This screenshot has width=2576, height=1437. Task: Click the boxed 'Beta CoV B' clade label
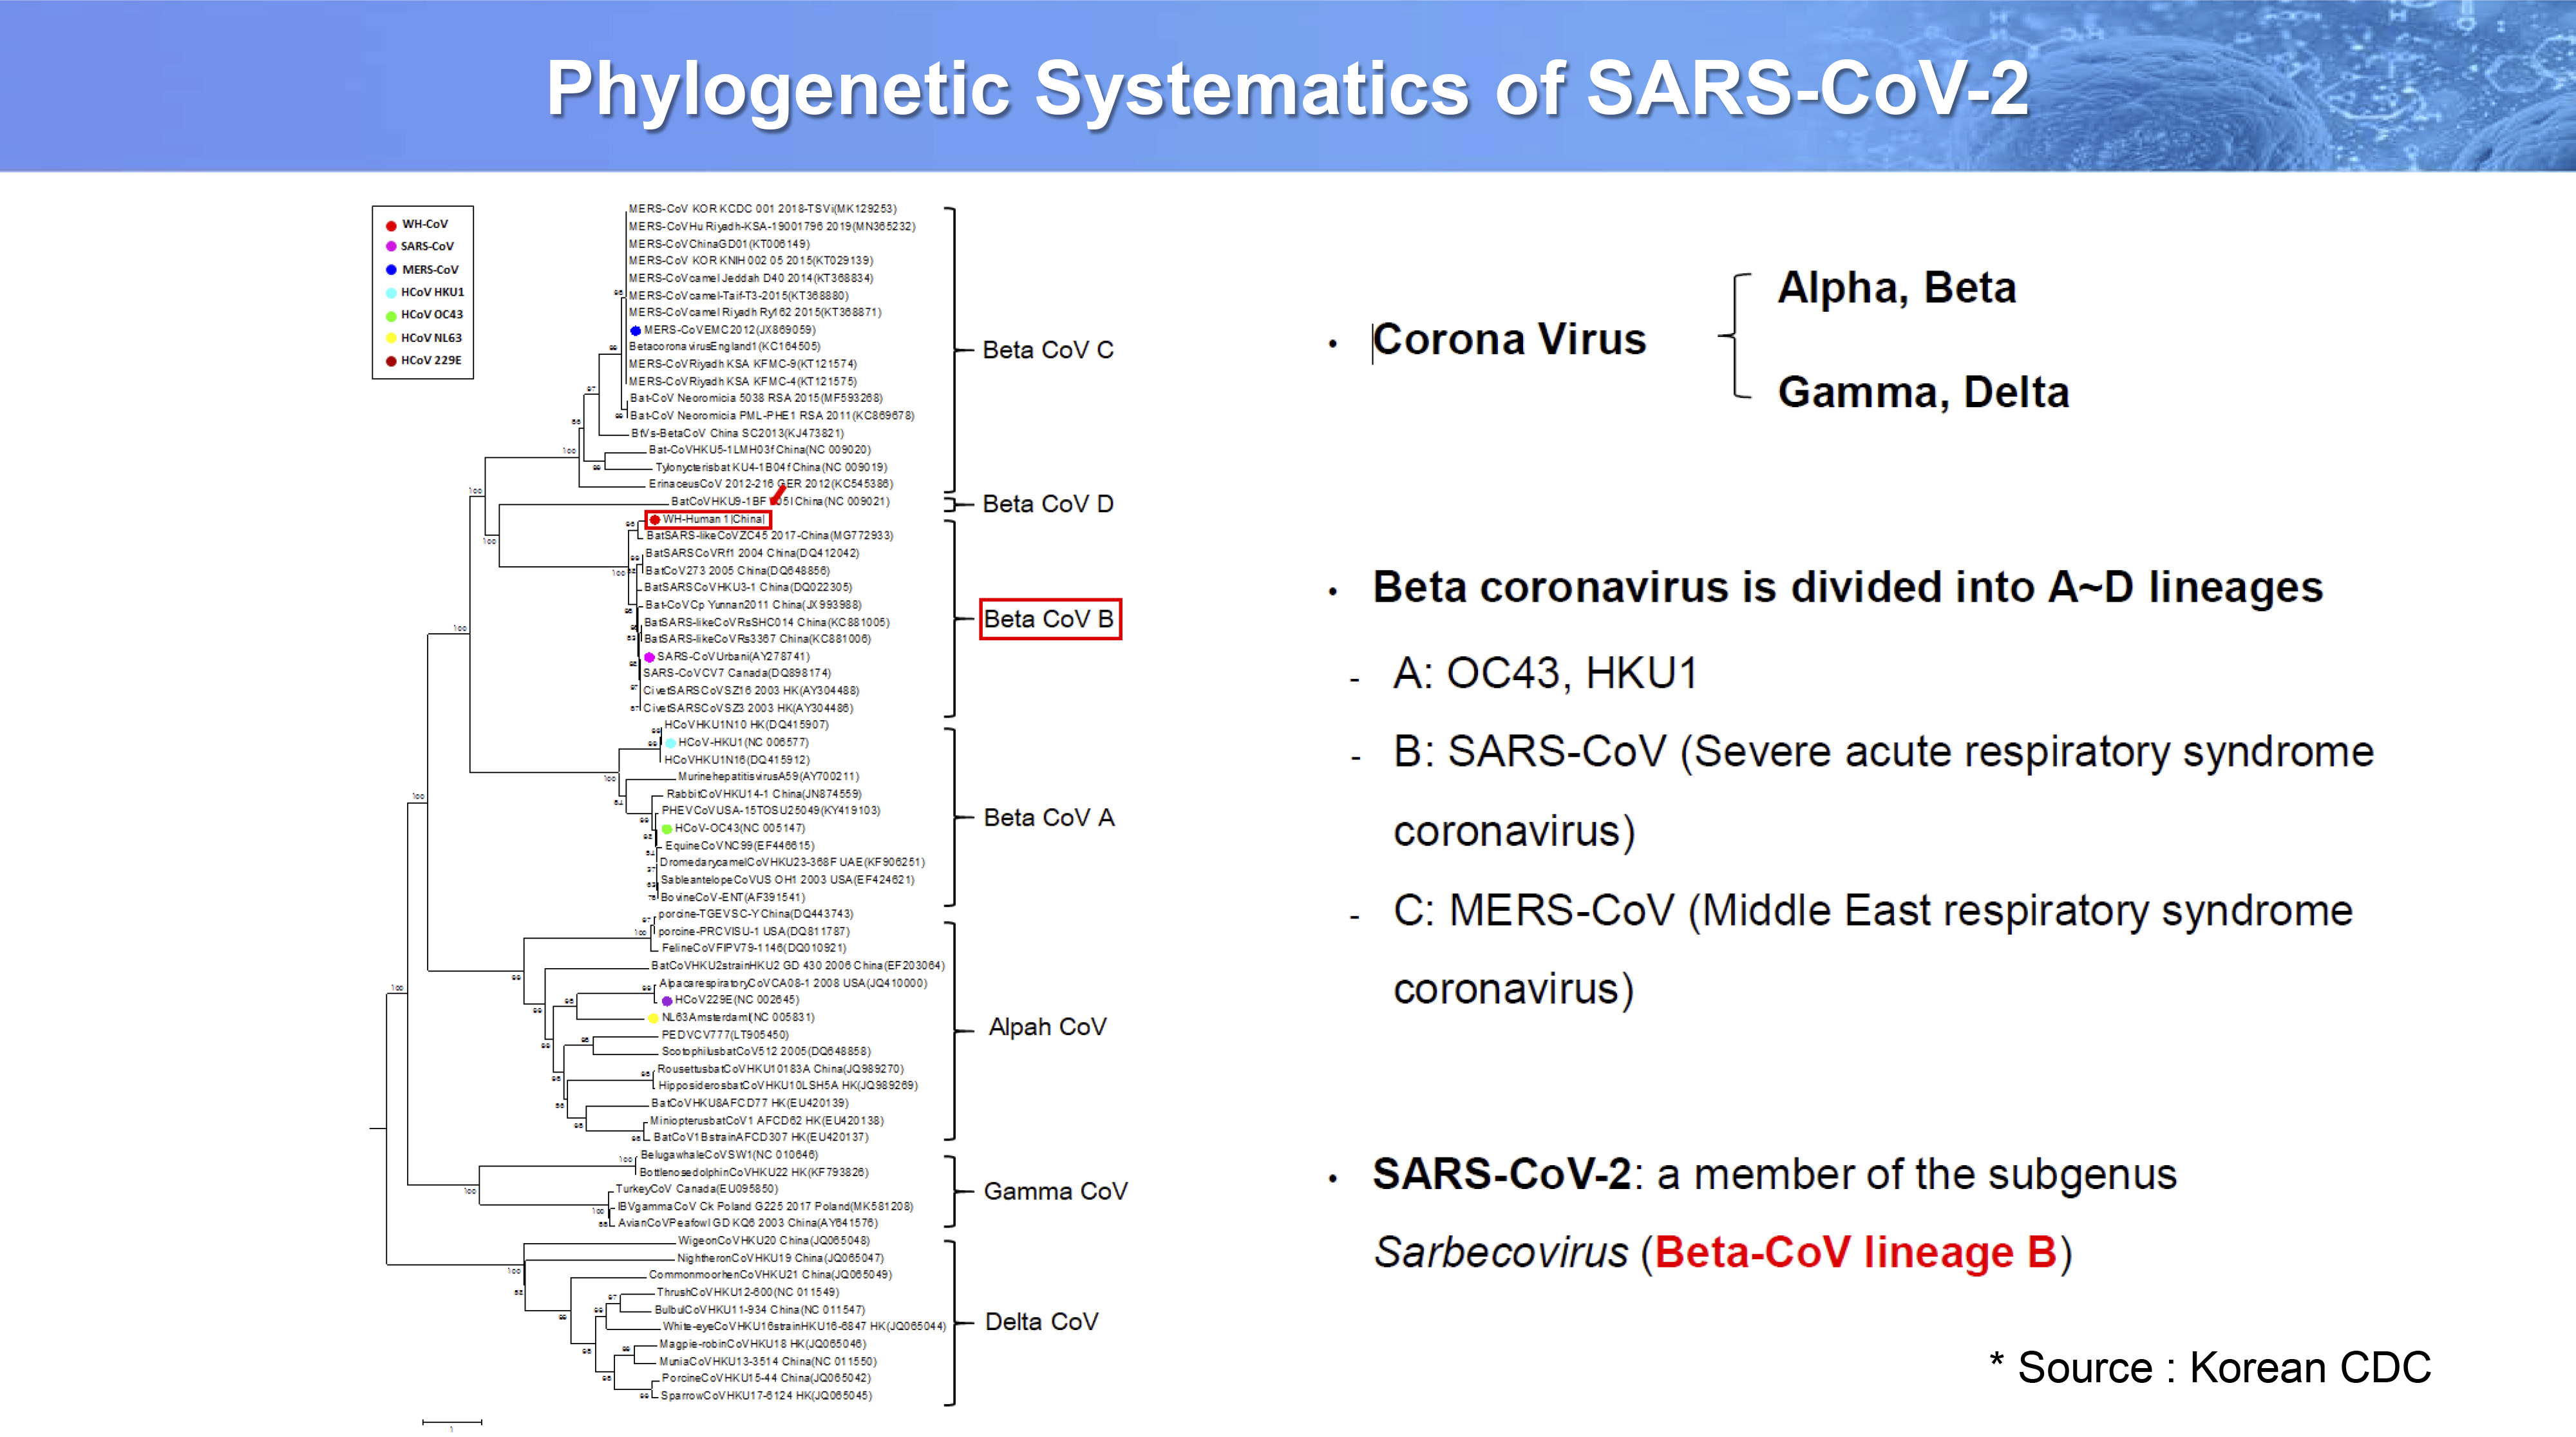pos(1049,619)
